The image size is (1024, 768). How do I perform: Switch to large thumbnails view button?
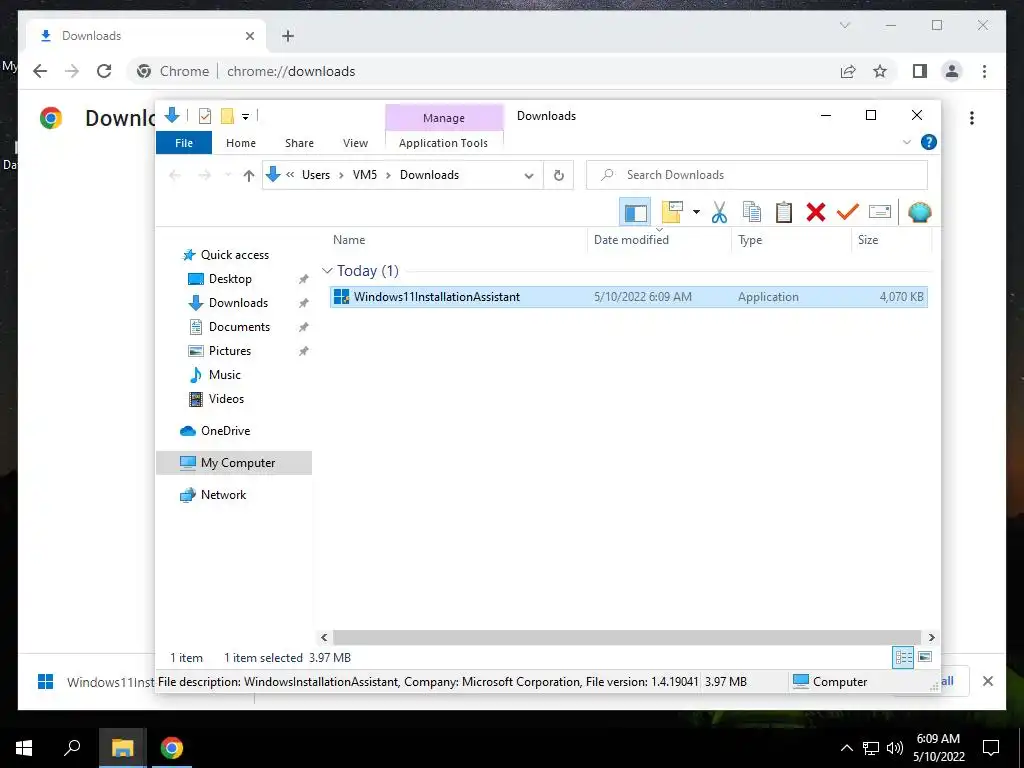pyautogui.click(x=925, y=657)
